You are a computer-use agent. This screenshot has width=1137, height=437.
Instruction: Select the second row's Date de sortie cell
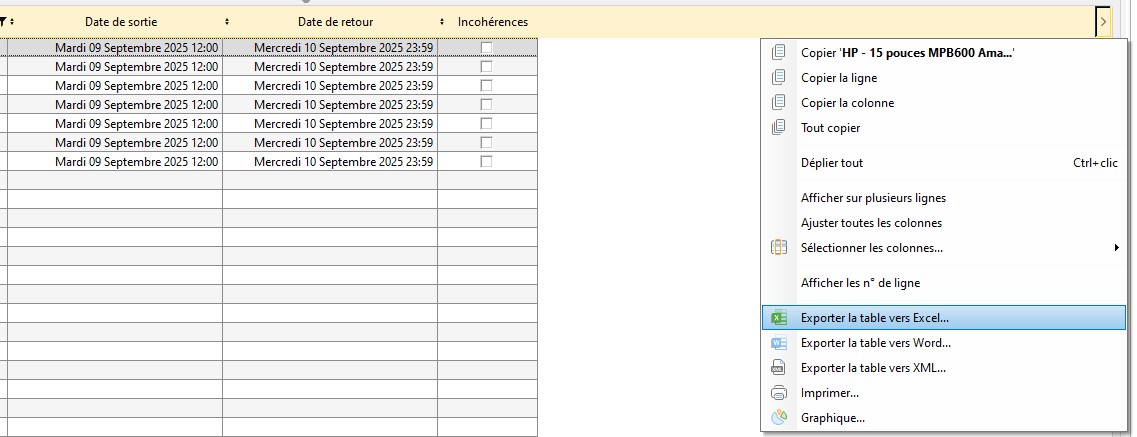[136, 67]
